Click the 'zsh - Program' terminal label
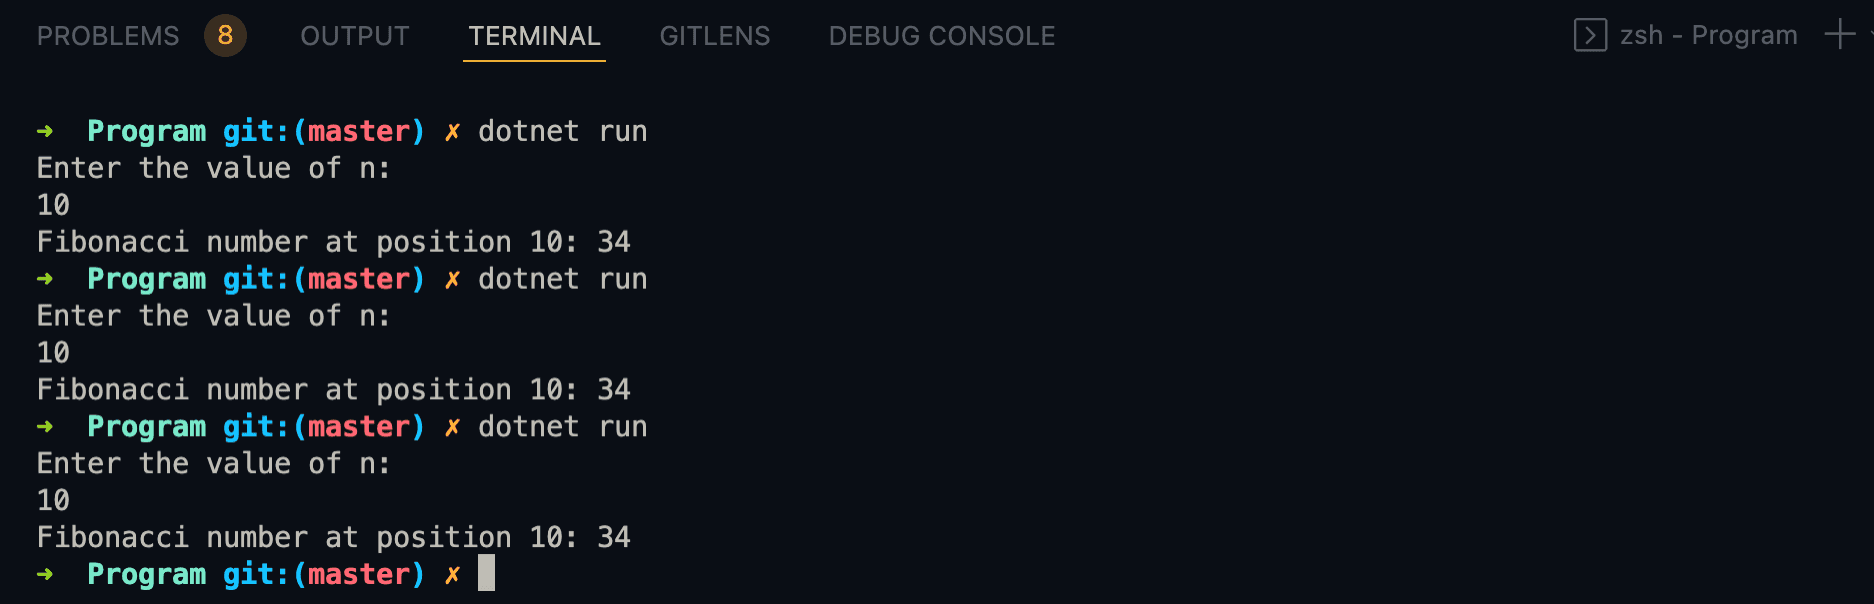The width and height of the screenshot is (1874, 604). [1709, 35]
